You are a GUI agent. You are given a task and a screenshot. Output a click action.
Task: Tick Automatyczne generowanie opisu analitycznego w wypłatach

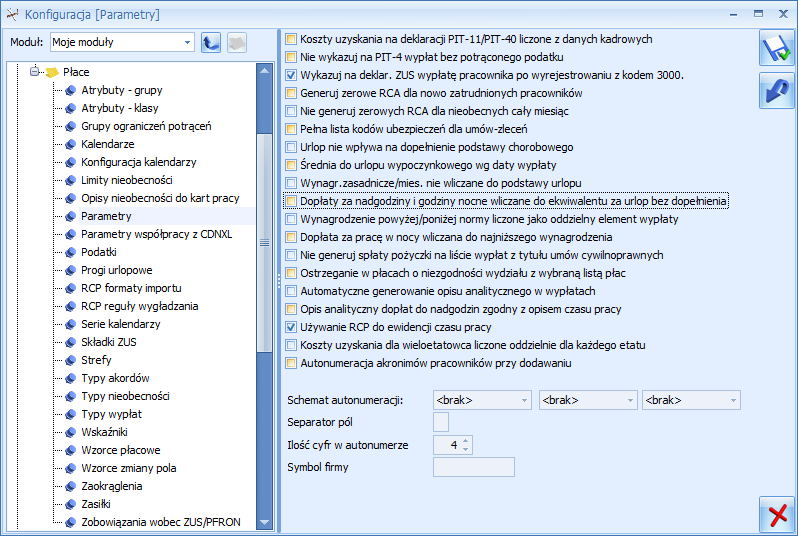coord(291,291)
